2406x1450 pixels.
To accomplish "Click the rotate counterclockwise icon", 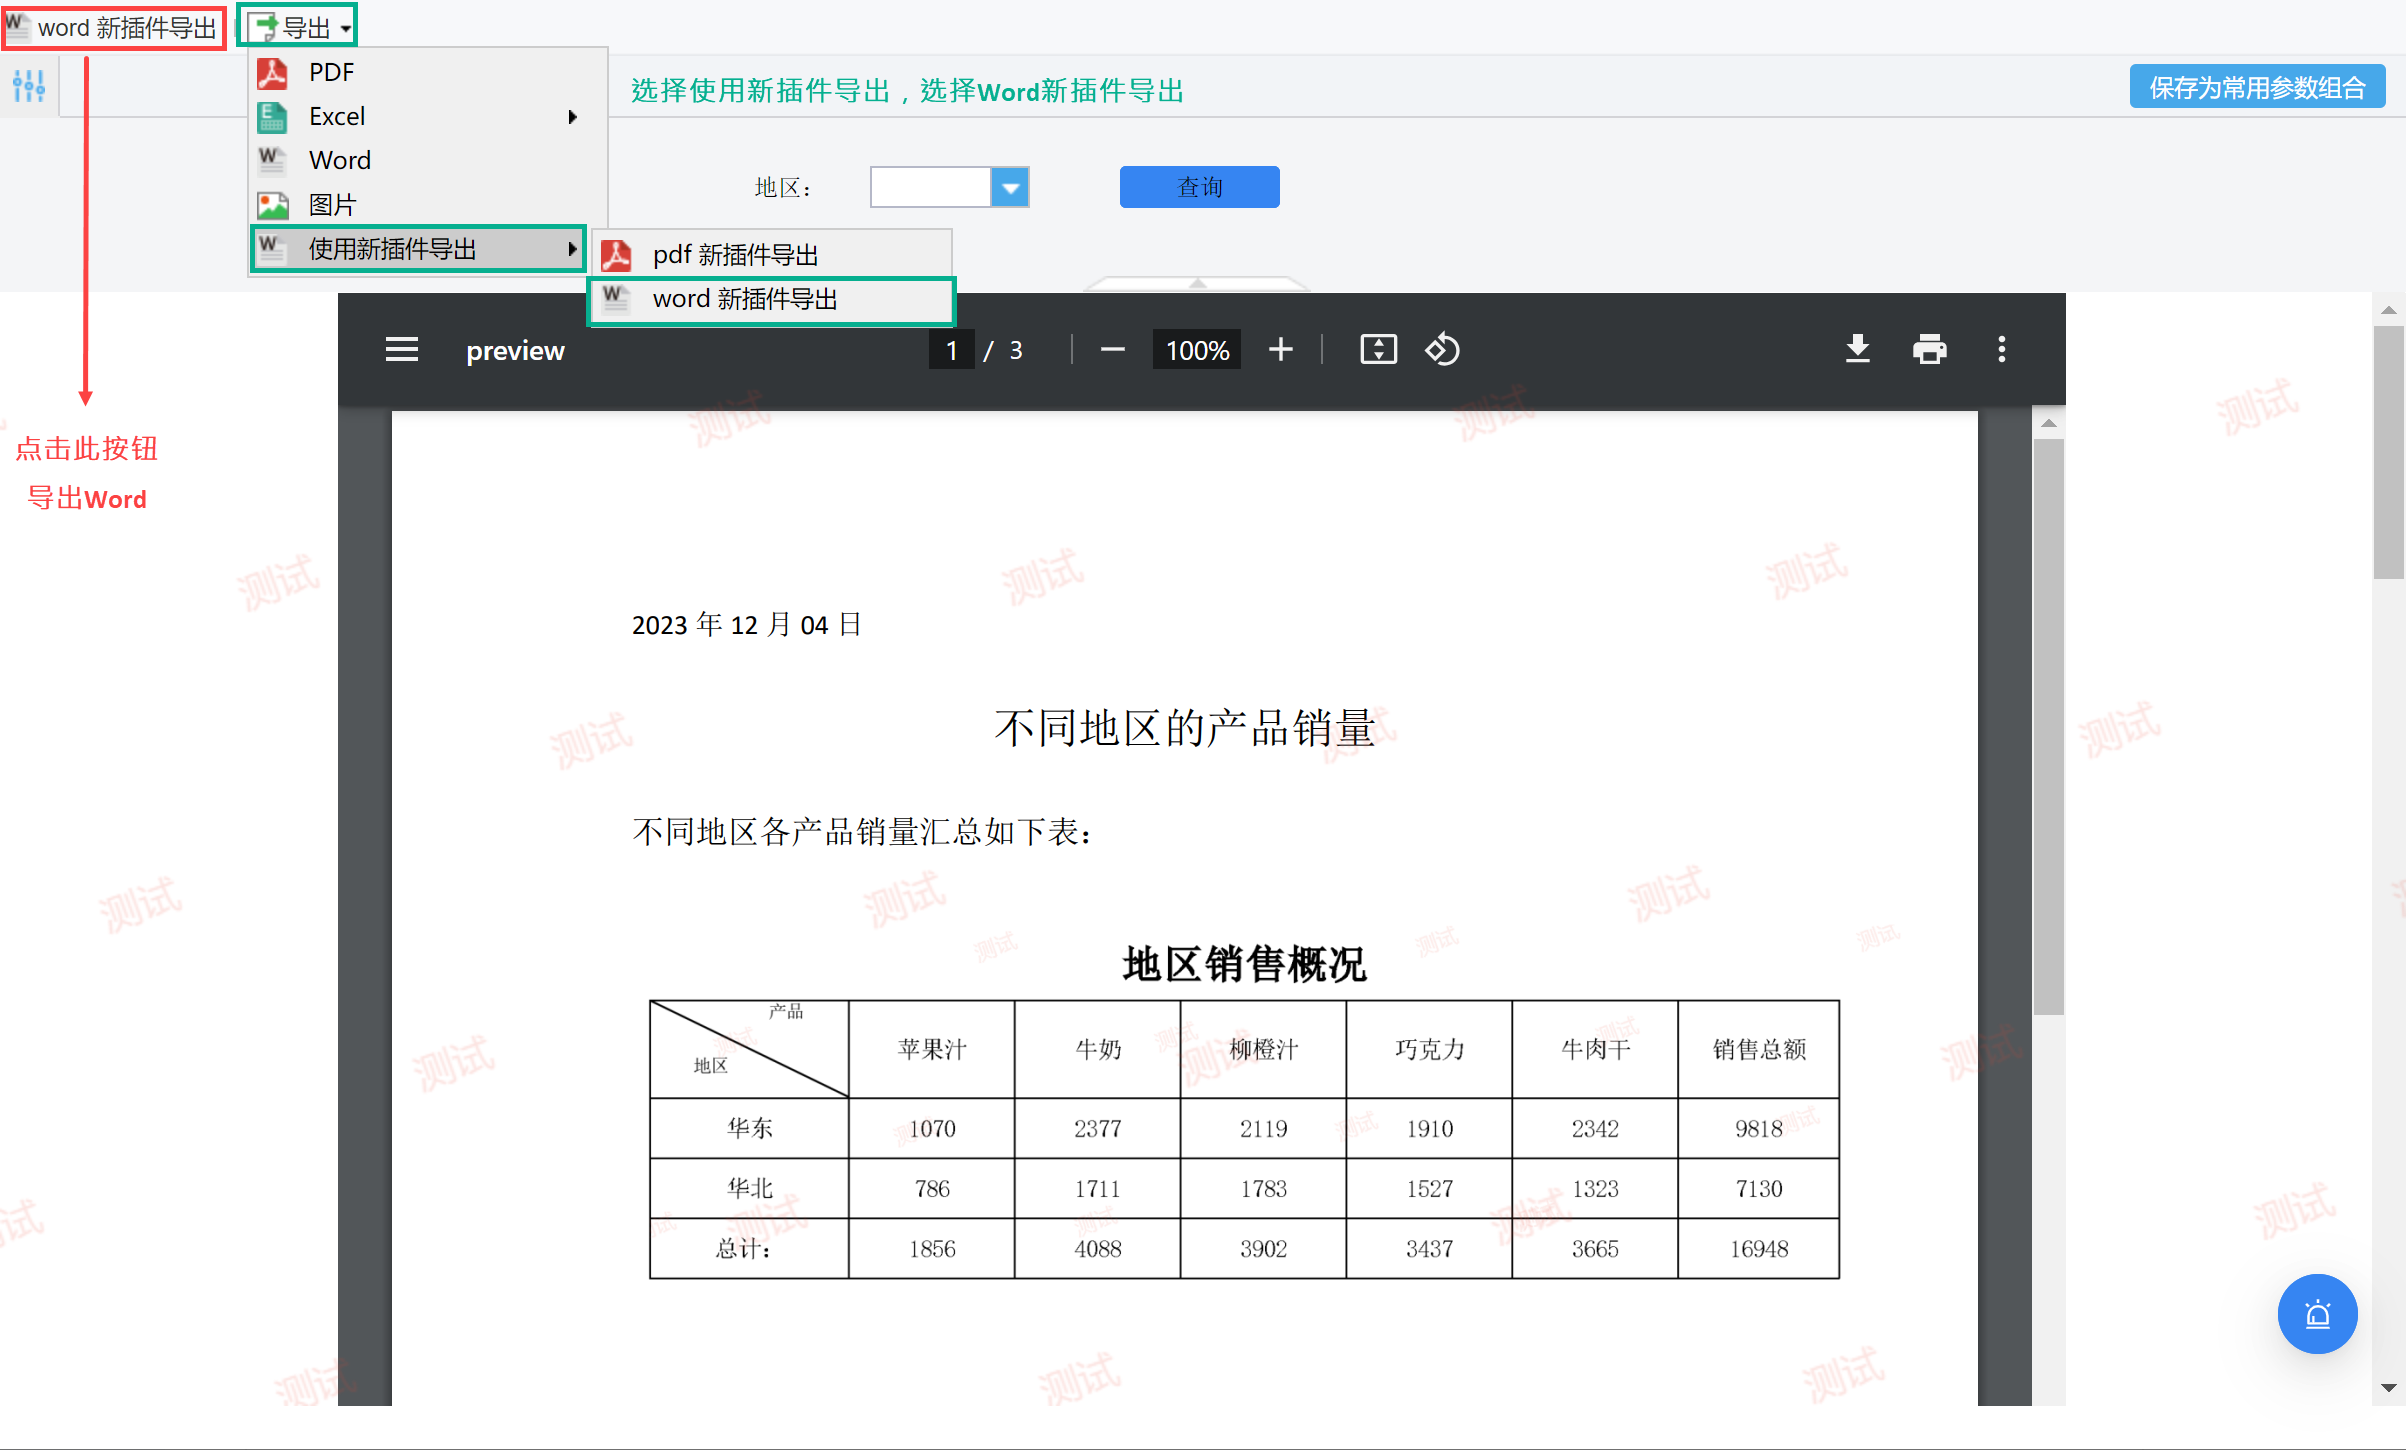I will pos(1442,350).
